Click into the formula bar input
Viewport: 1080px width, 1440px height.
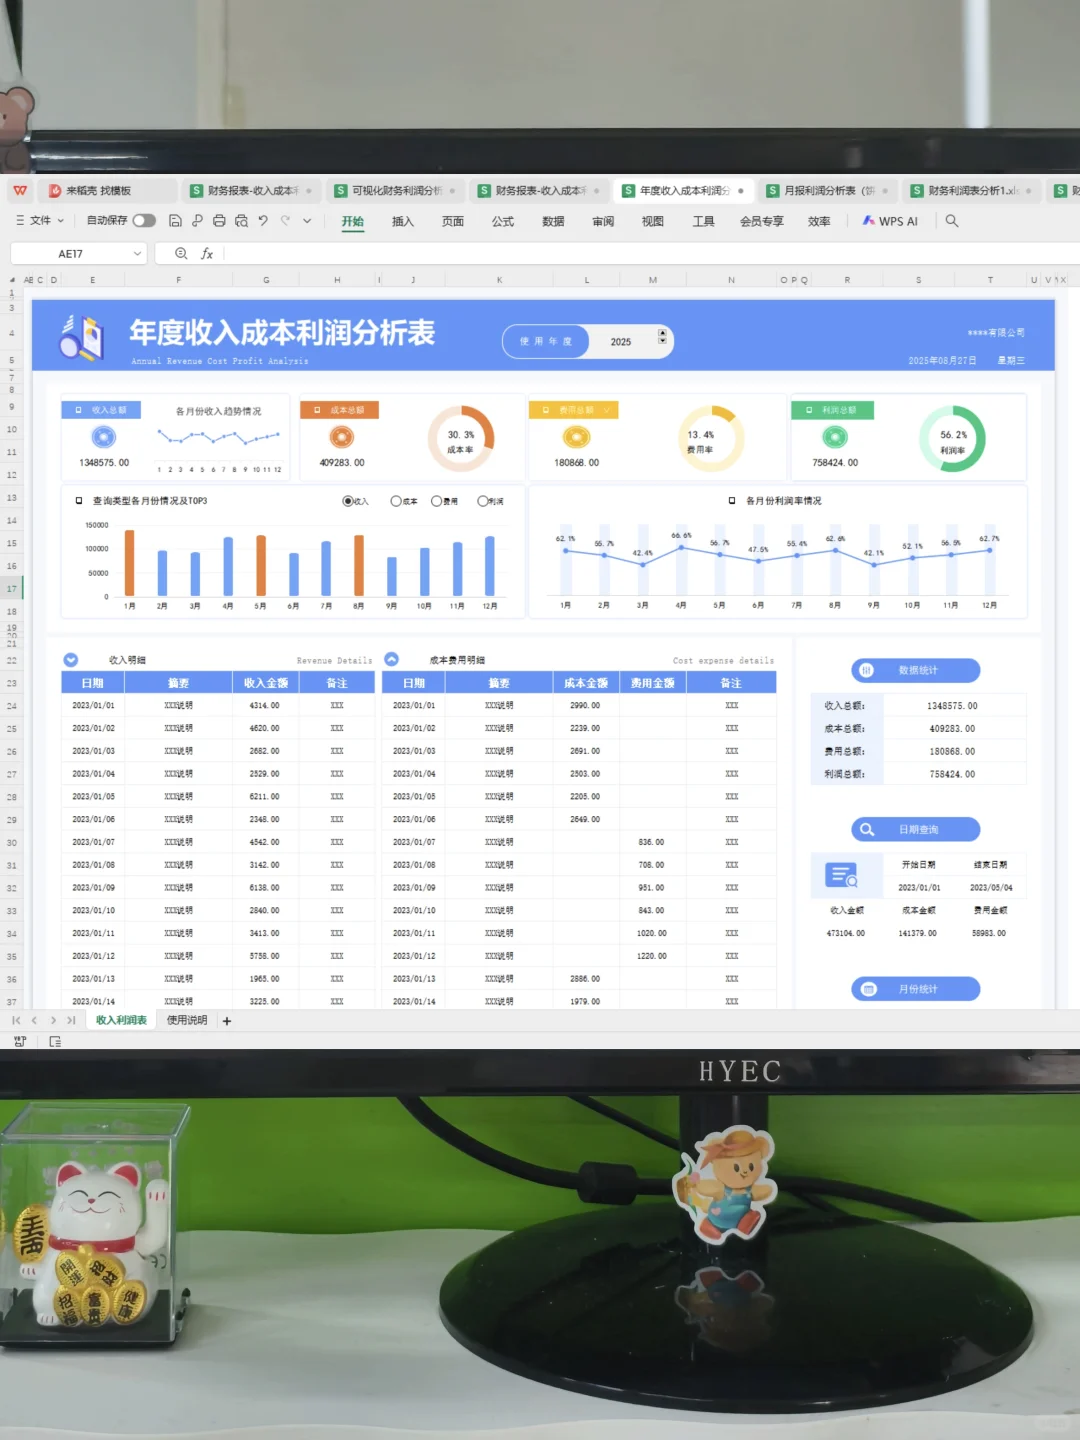click(650, 254)
